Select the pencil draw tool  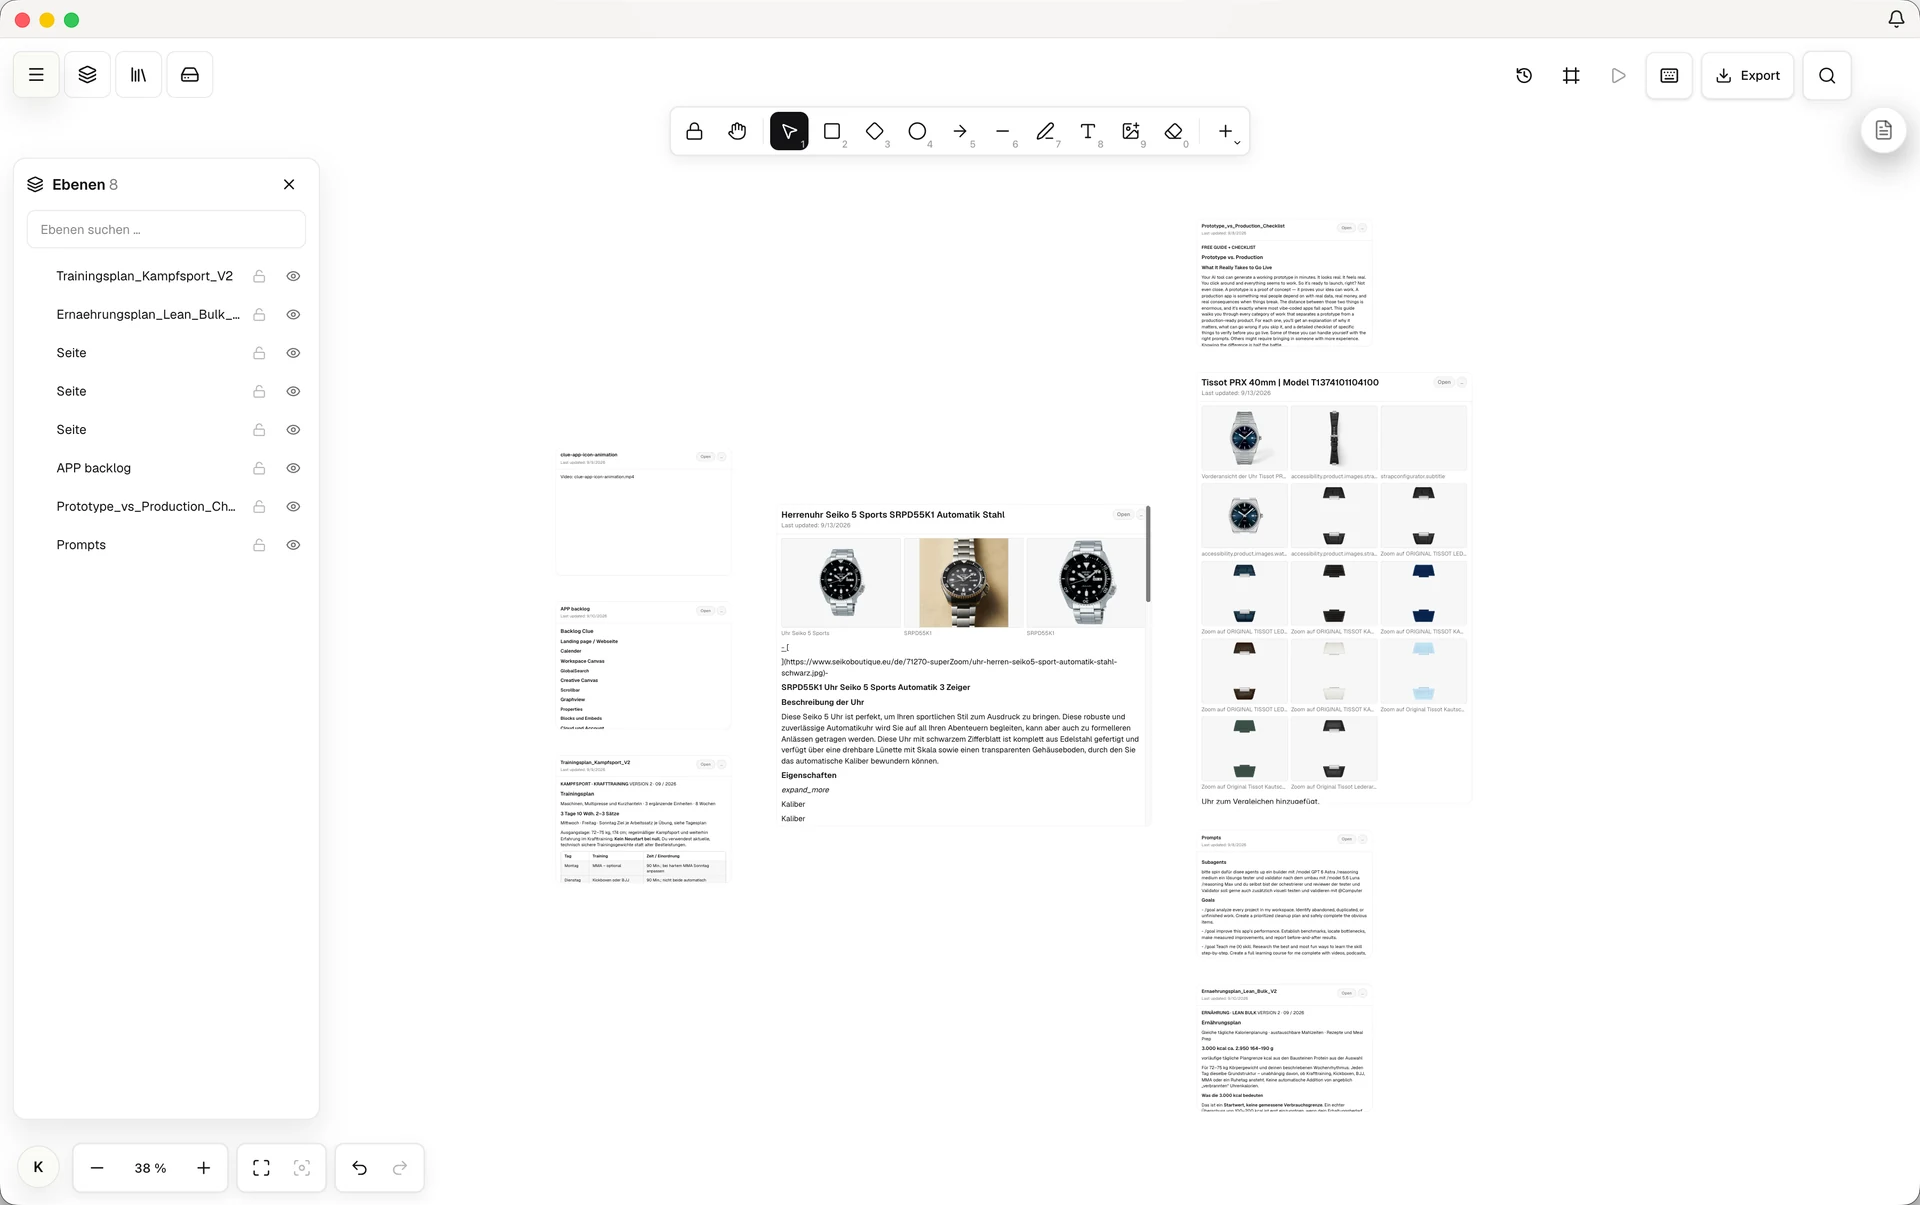[x=1045, y=131]
